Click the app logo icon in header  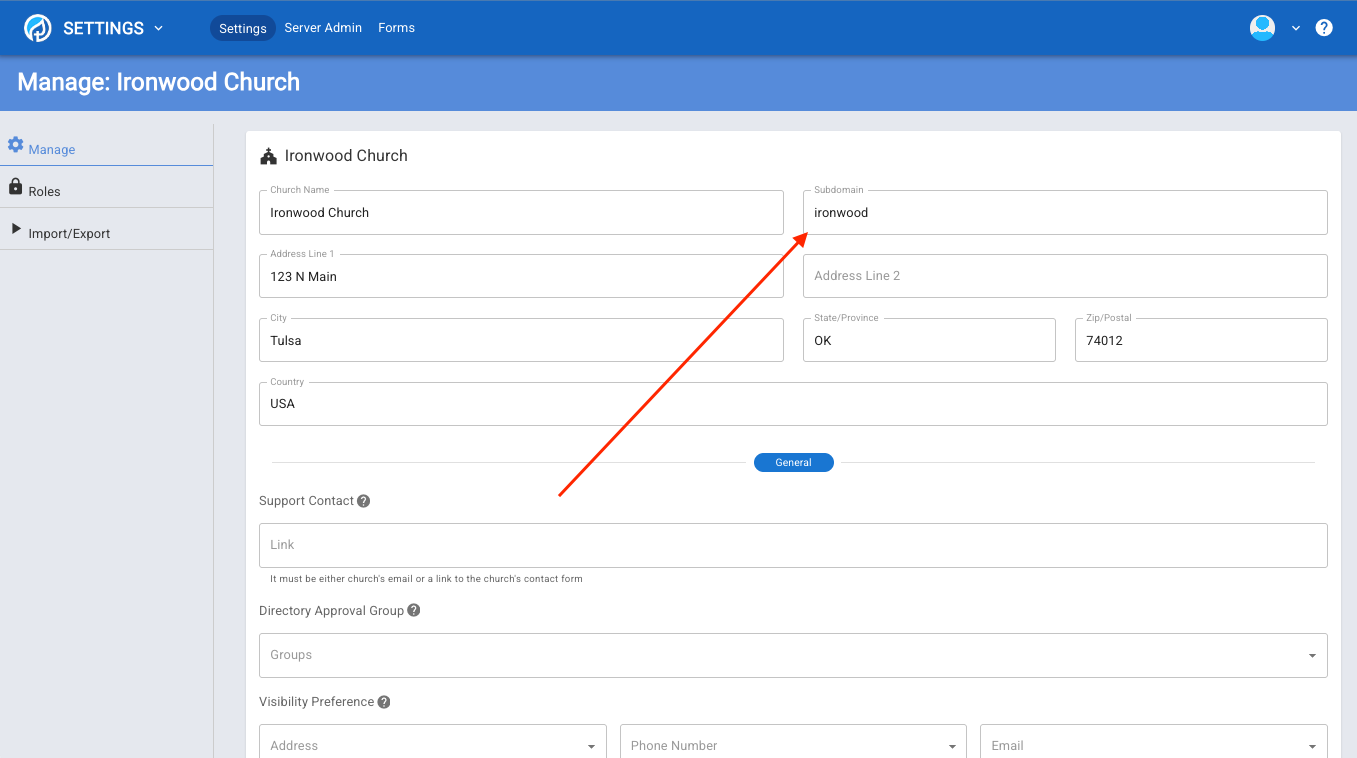coord(38,28)
